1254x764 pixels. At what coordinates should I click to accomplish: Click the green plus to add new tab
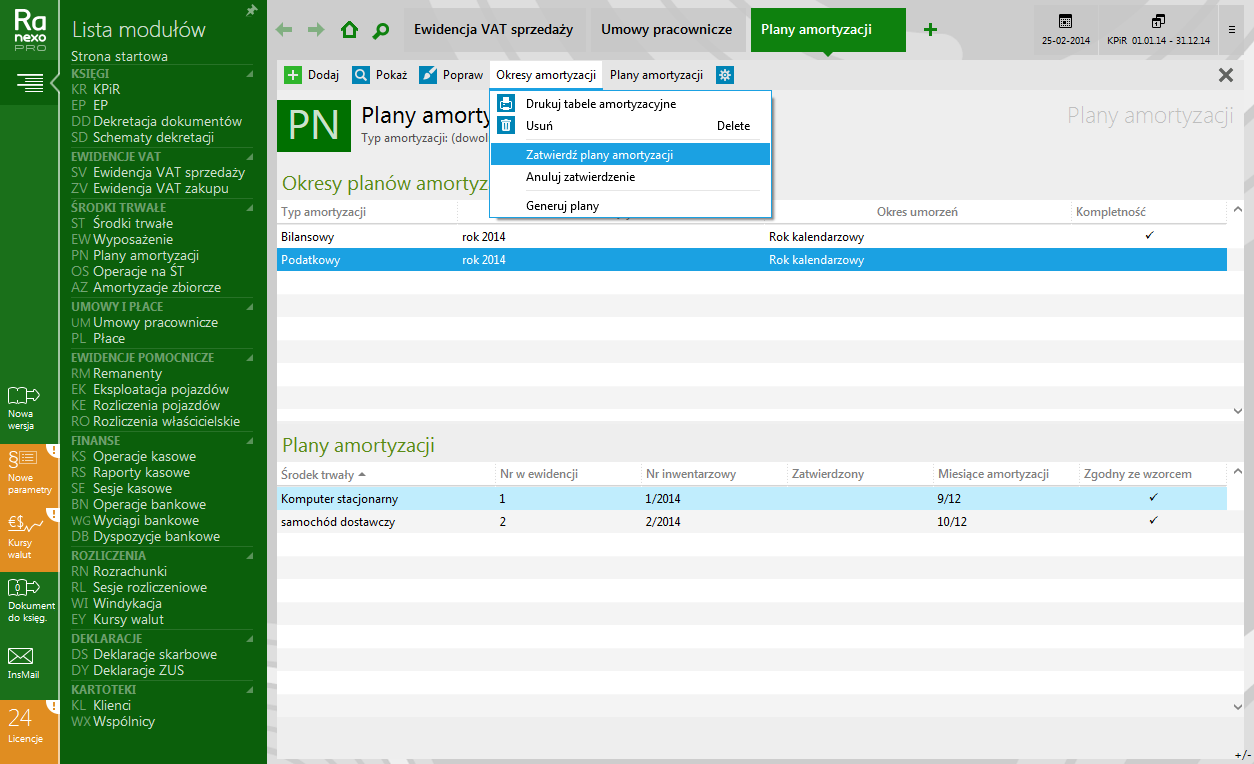930,30
